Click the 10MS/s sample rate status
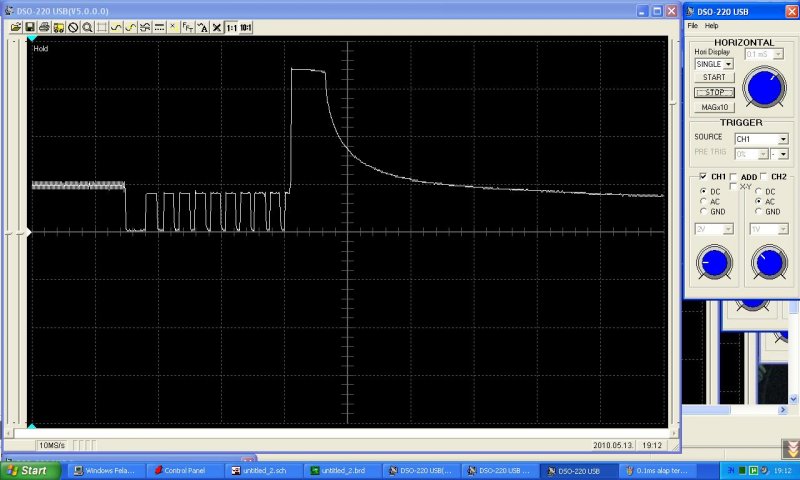 click(x=52, y=445)
